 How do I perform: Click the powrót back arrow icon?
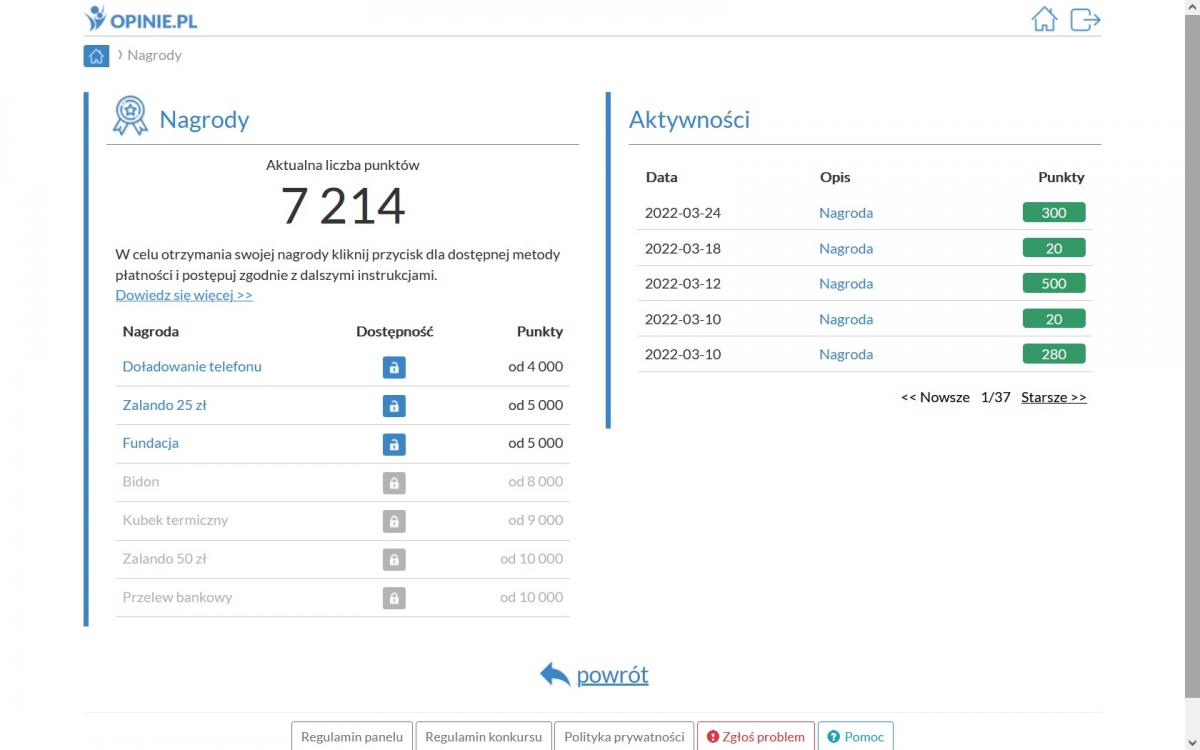click(555, 675)
